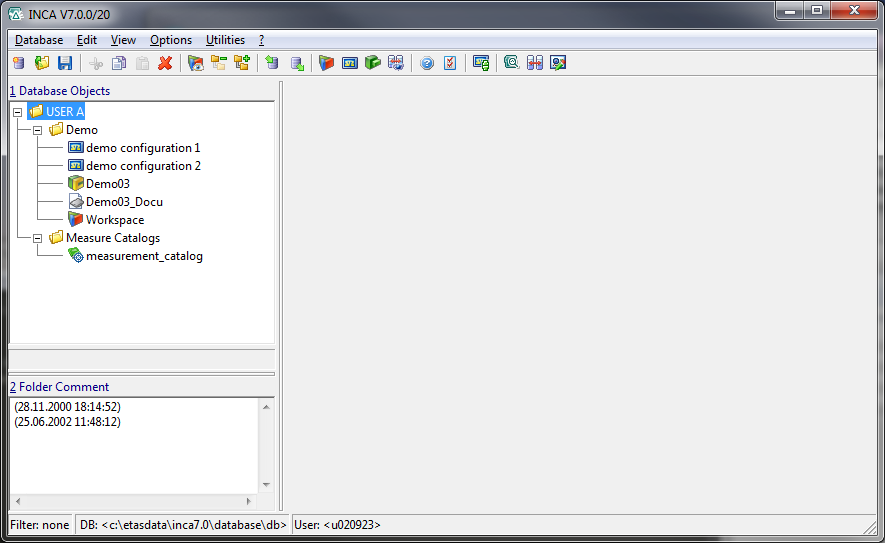
Task: Click the Folder Comment scroll down arrow
Action: (x=266, y=485)
